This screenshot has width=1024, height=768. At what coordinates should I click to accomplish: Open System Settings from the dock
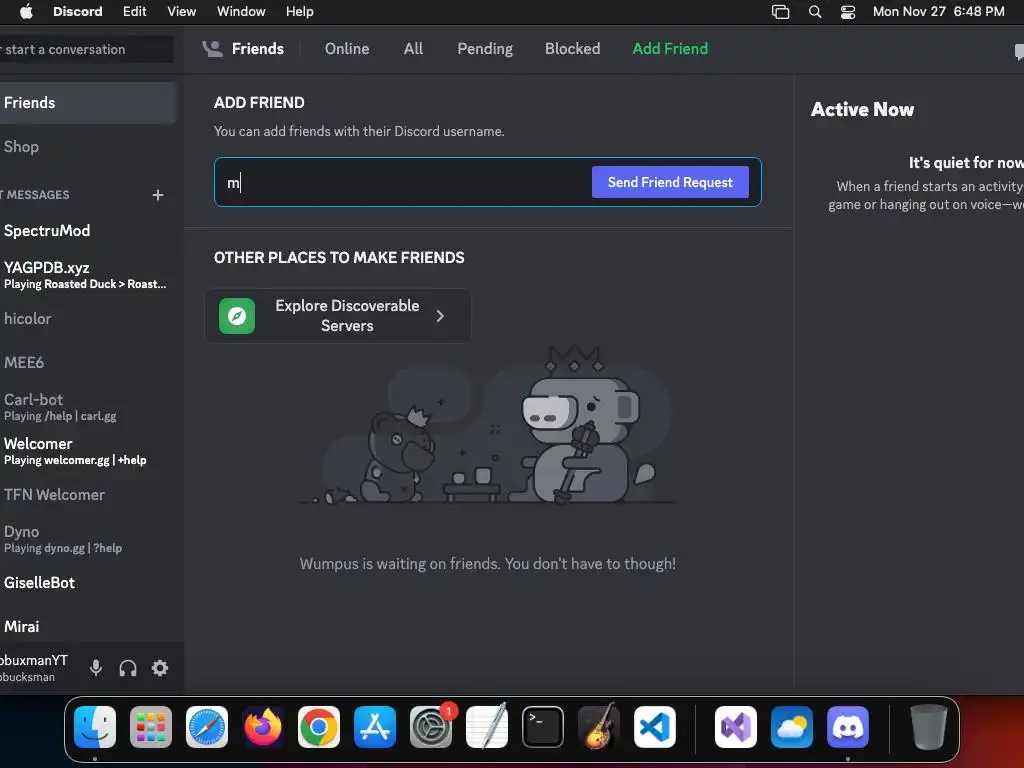tap(431, 727)
